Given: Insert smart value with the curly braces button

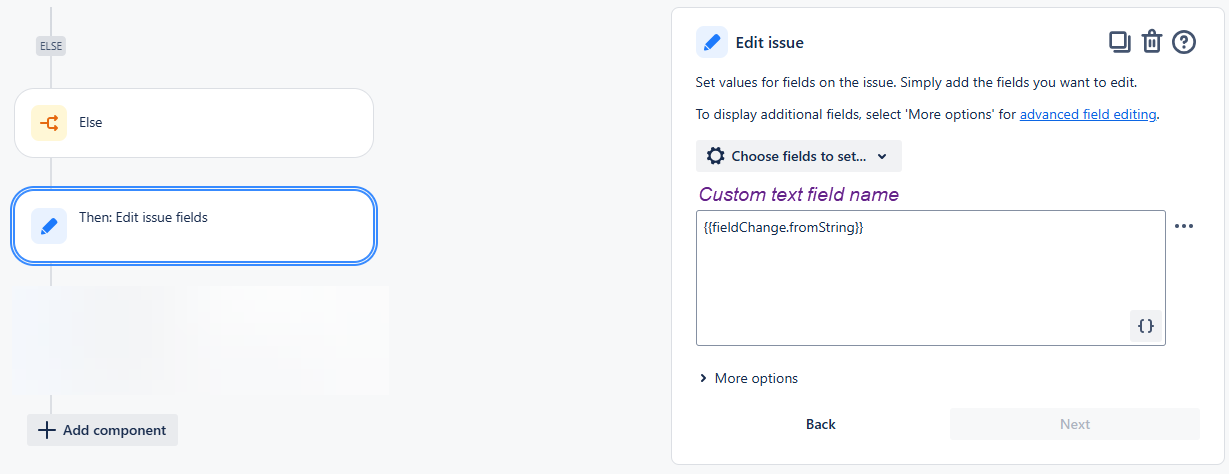Looking at the screenshot, I should (x=1147, y=326).
